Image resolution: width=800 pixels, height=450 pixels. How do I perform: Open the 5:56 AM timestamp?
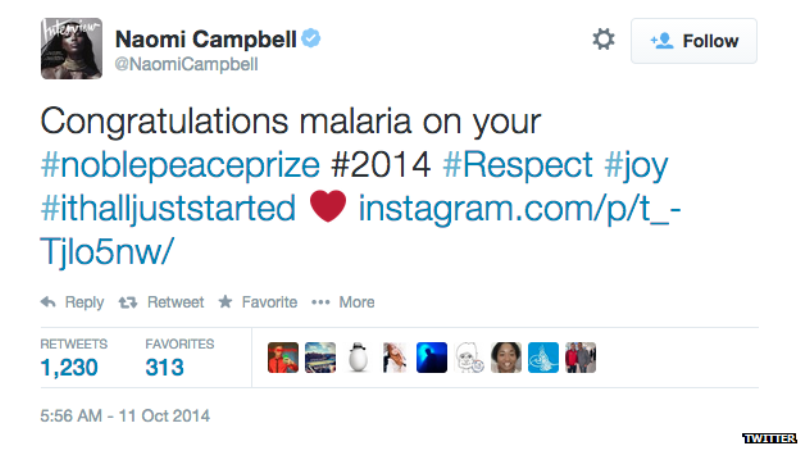[x=125, y=416]
